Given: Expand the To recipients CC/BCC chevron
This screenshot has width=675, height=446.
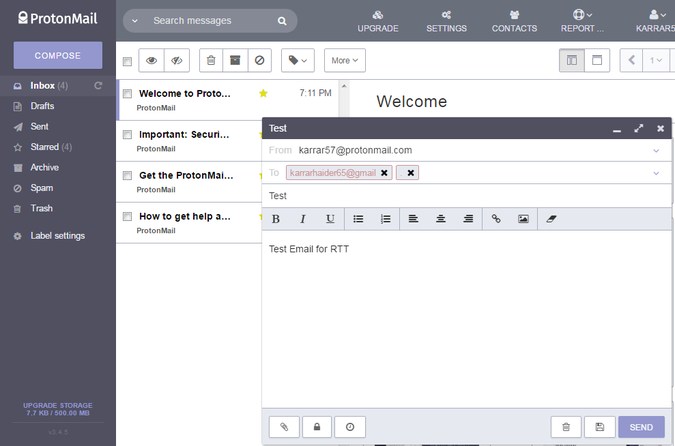Looking at the screenshot, I should pos(656,173).
